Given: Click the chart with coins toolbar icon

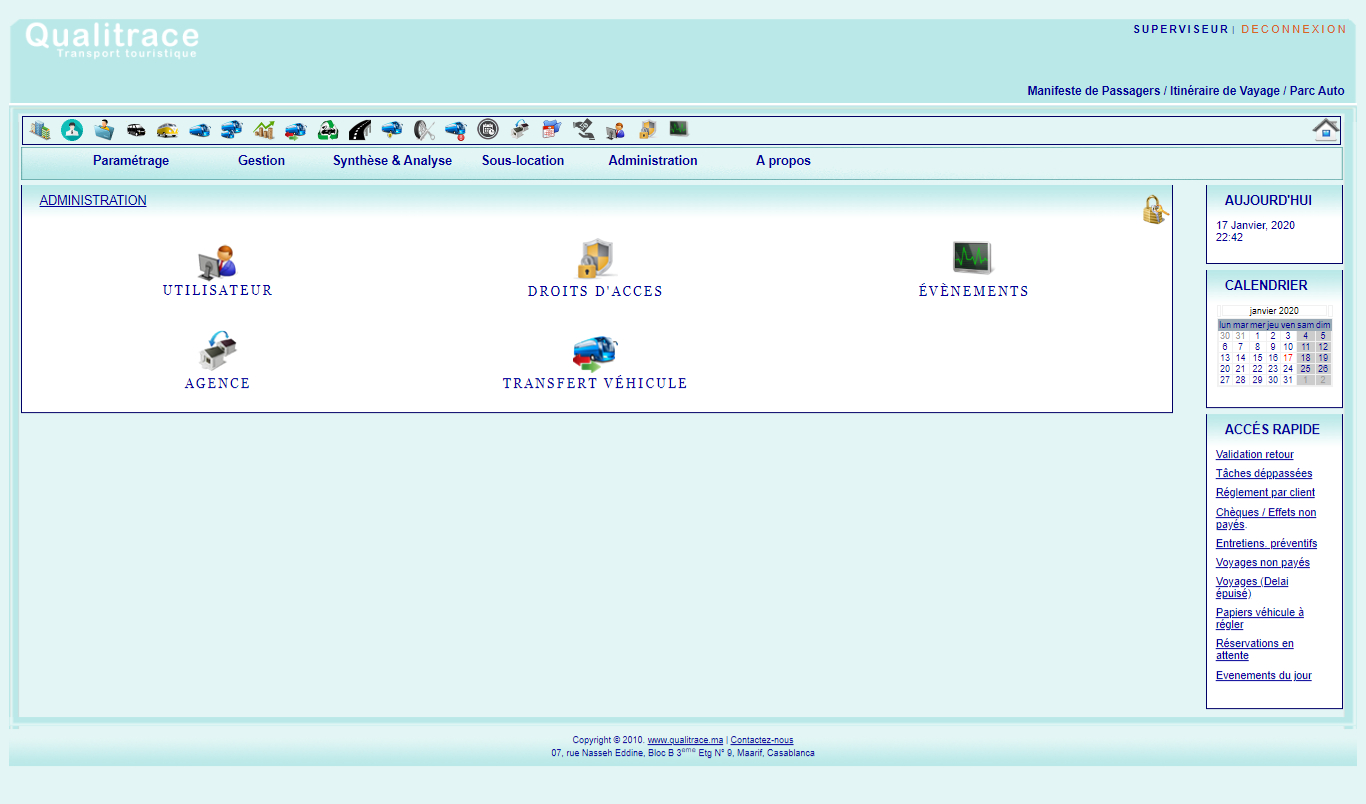Looking at the screenshot, I should coord(264,130).
